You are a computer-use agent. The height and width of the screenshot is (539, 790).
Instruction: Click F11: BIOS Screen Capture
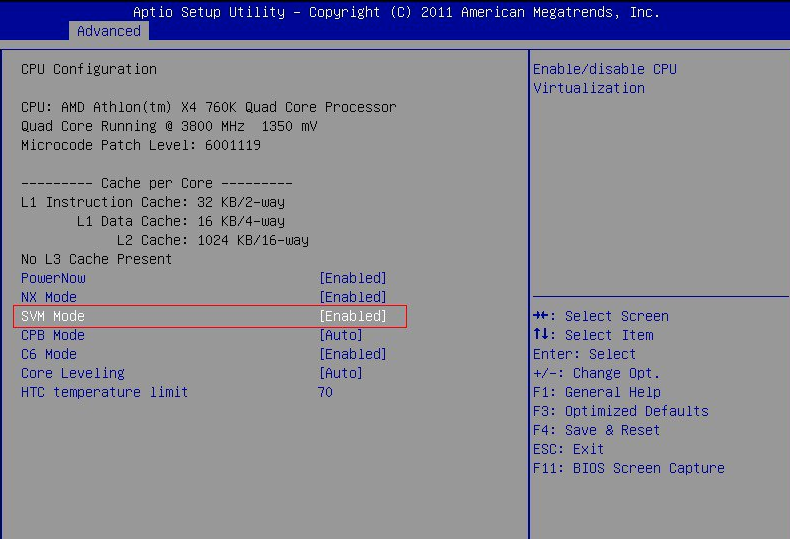(x=628, y=468)
